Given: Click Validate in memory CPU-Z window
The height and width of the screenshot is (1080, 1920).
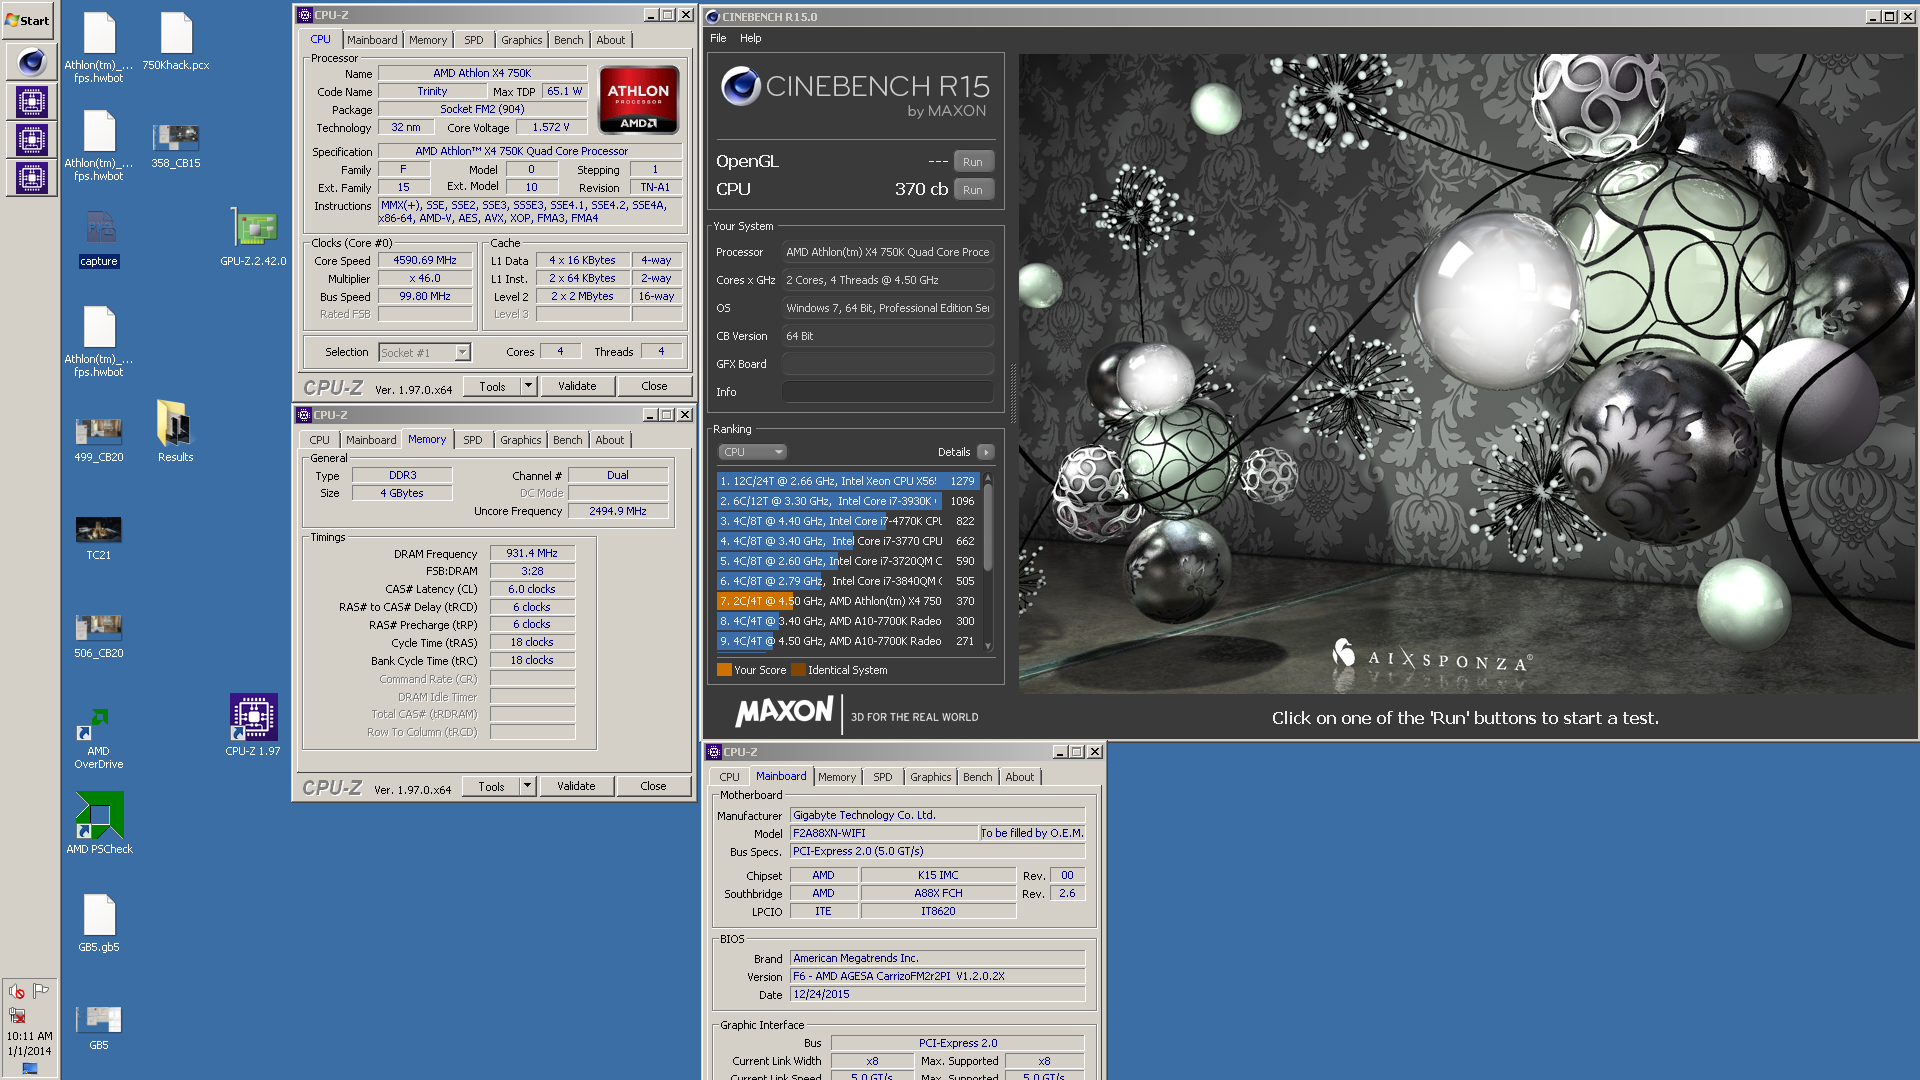Looking at the screenshot, I should tap(576, 786).
